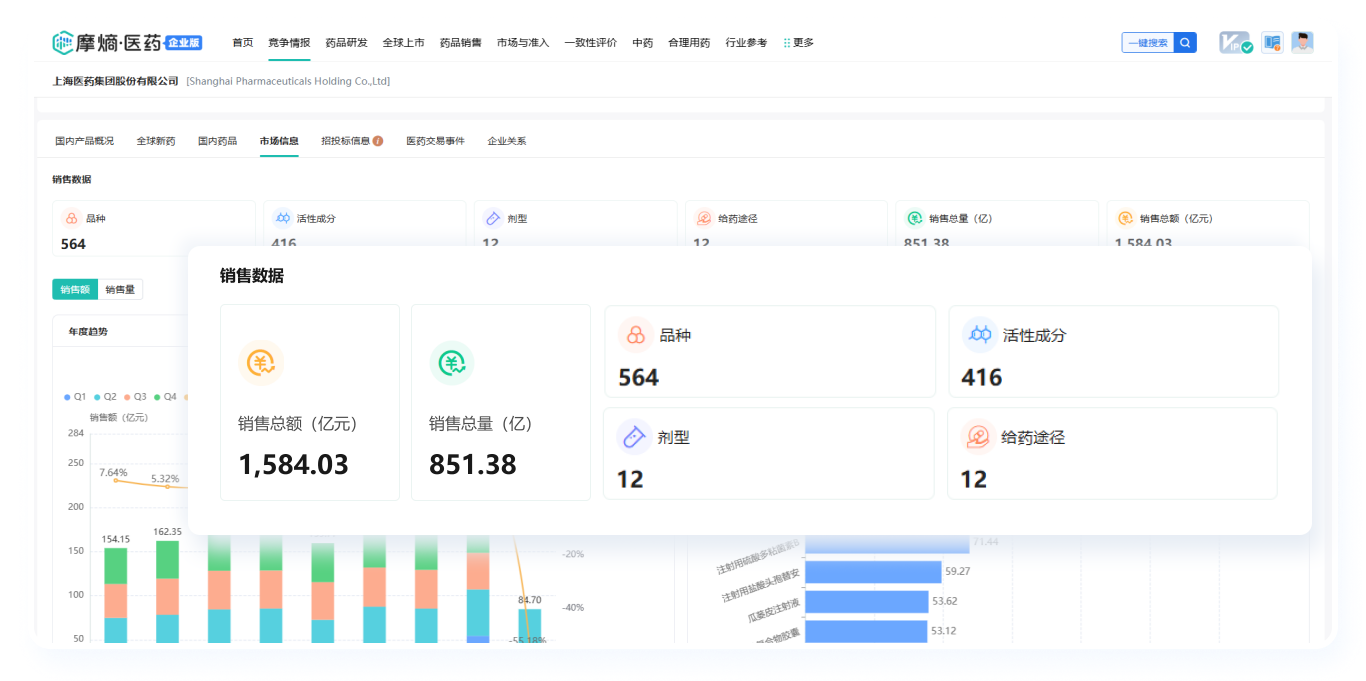Switch chart to 销售额 view
The height and width of the screenshot is (681, 1366).
75,289
